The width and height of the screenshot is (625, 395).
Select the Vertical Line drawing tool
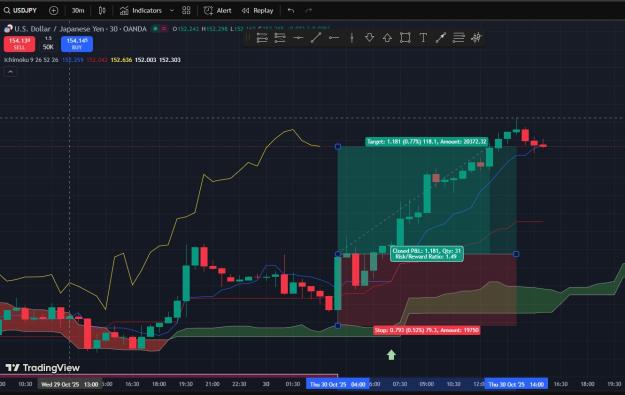point(352,38)
